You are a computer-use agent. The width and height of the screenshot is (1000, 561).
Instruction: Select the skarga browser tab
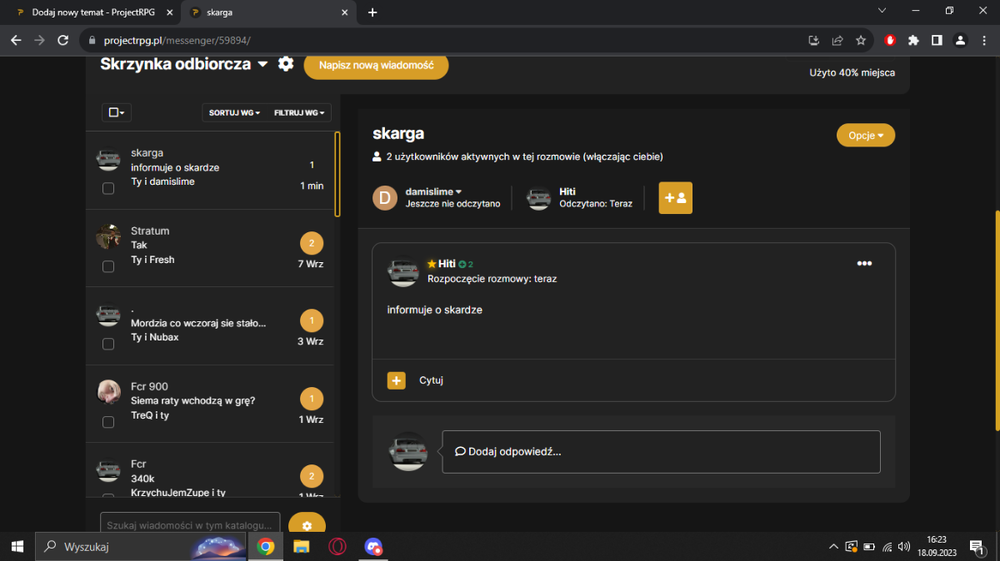coord(268,12)
